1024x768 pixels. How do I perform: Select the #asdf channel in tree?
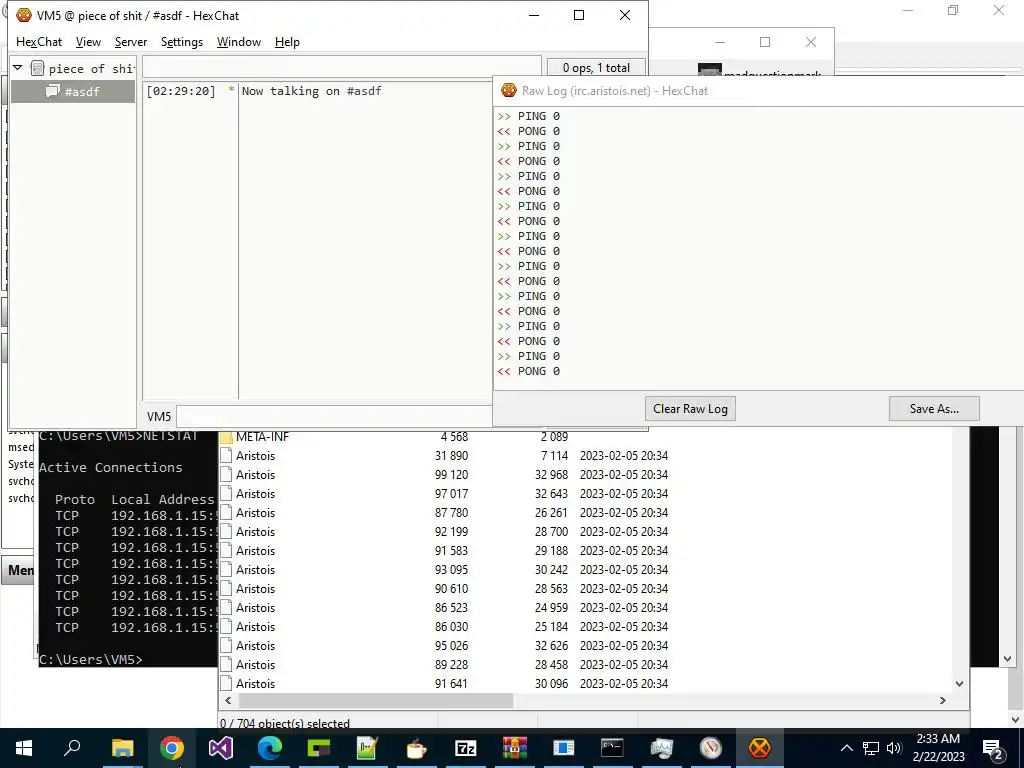73,91
